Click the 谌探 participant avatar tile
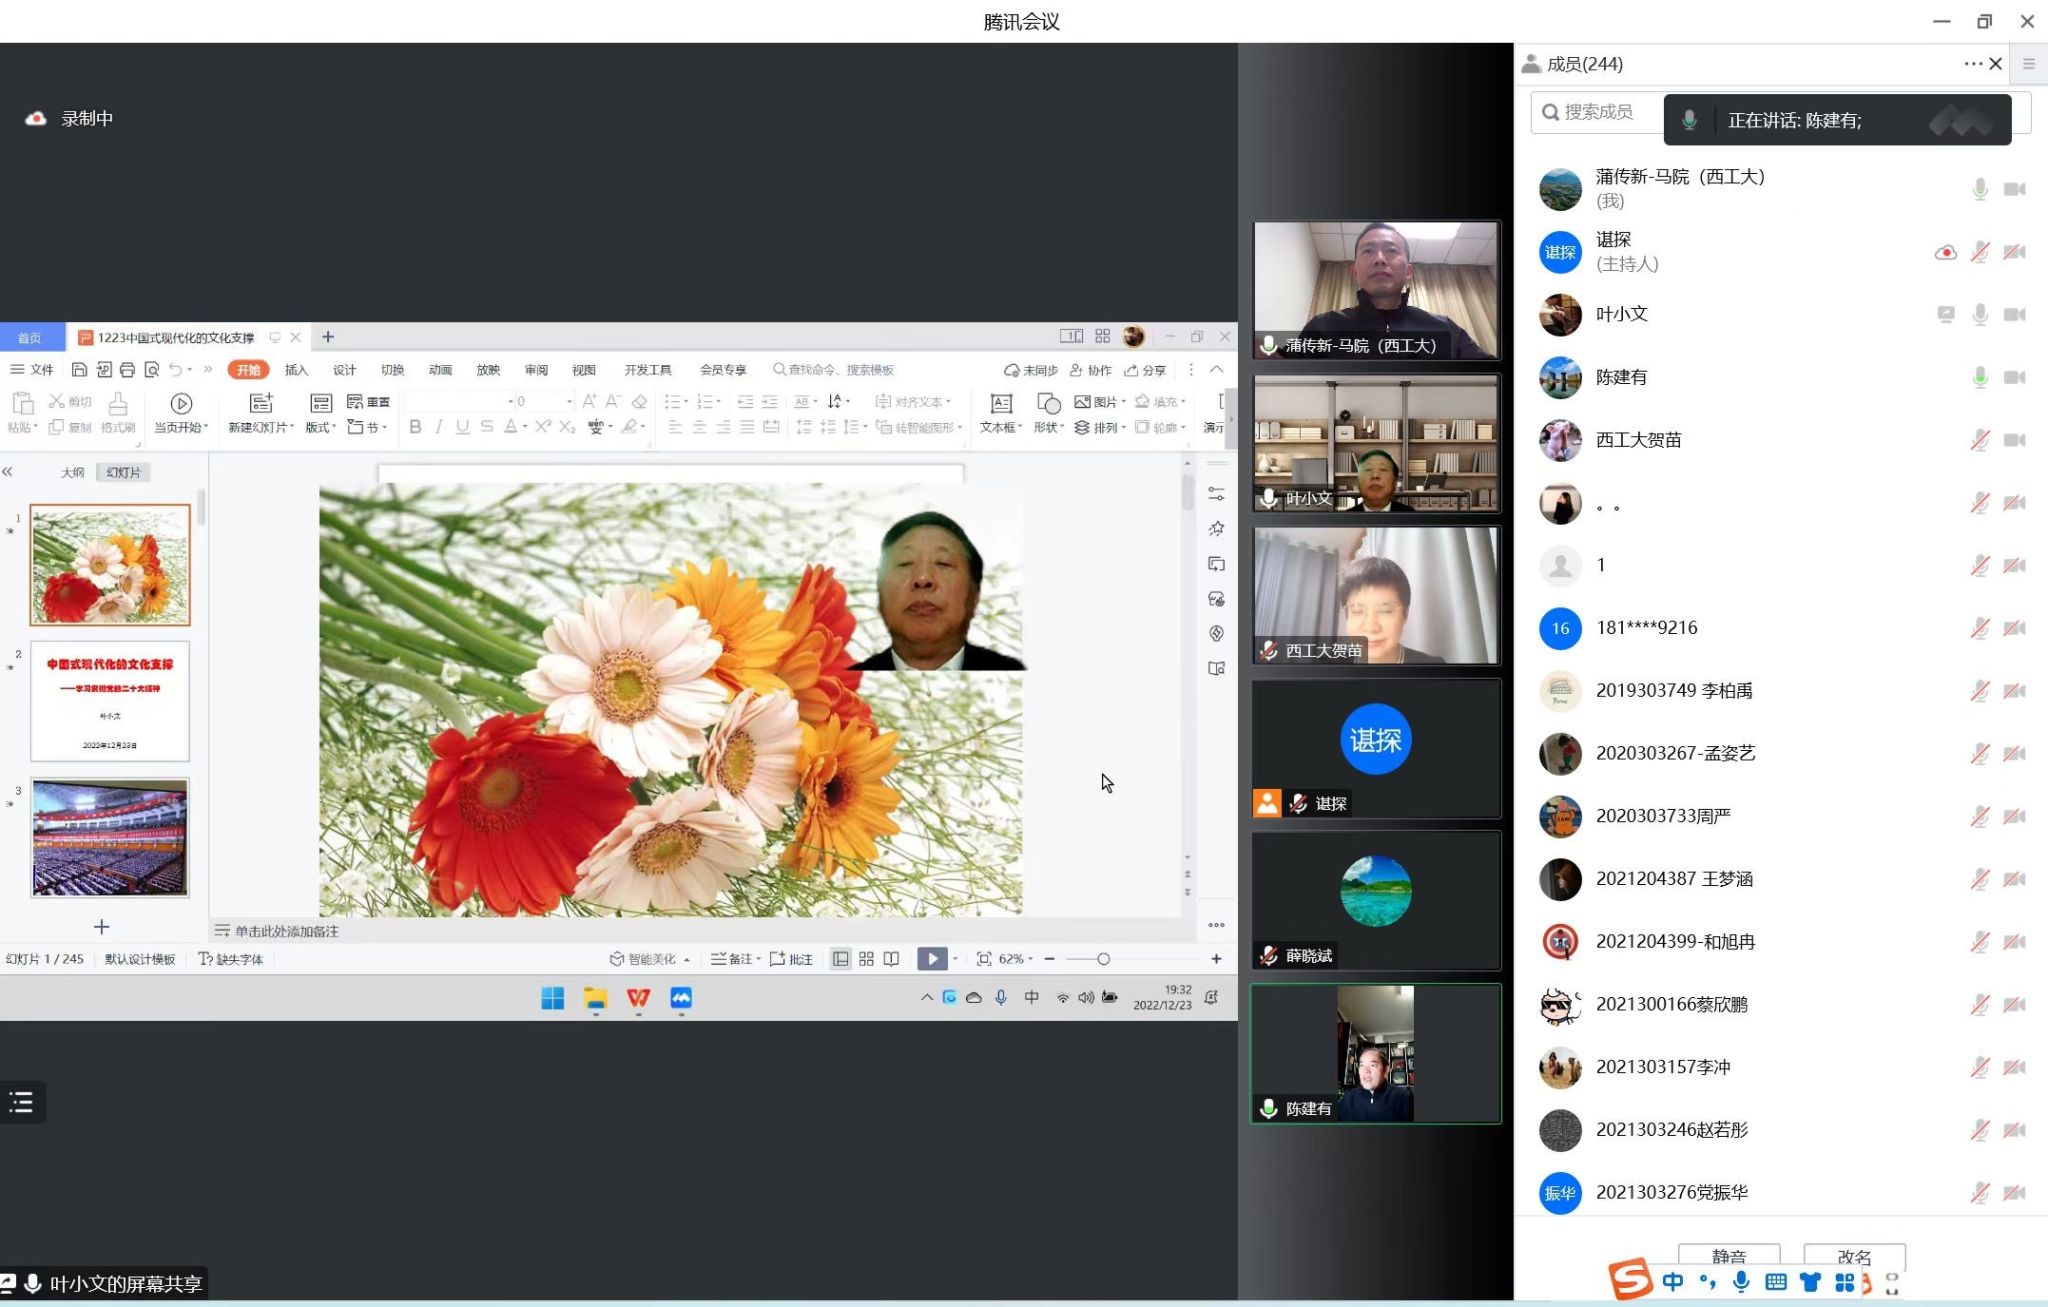The image size is (2048, 1307). (1375, 741)
